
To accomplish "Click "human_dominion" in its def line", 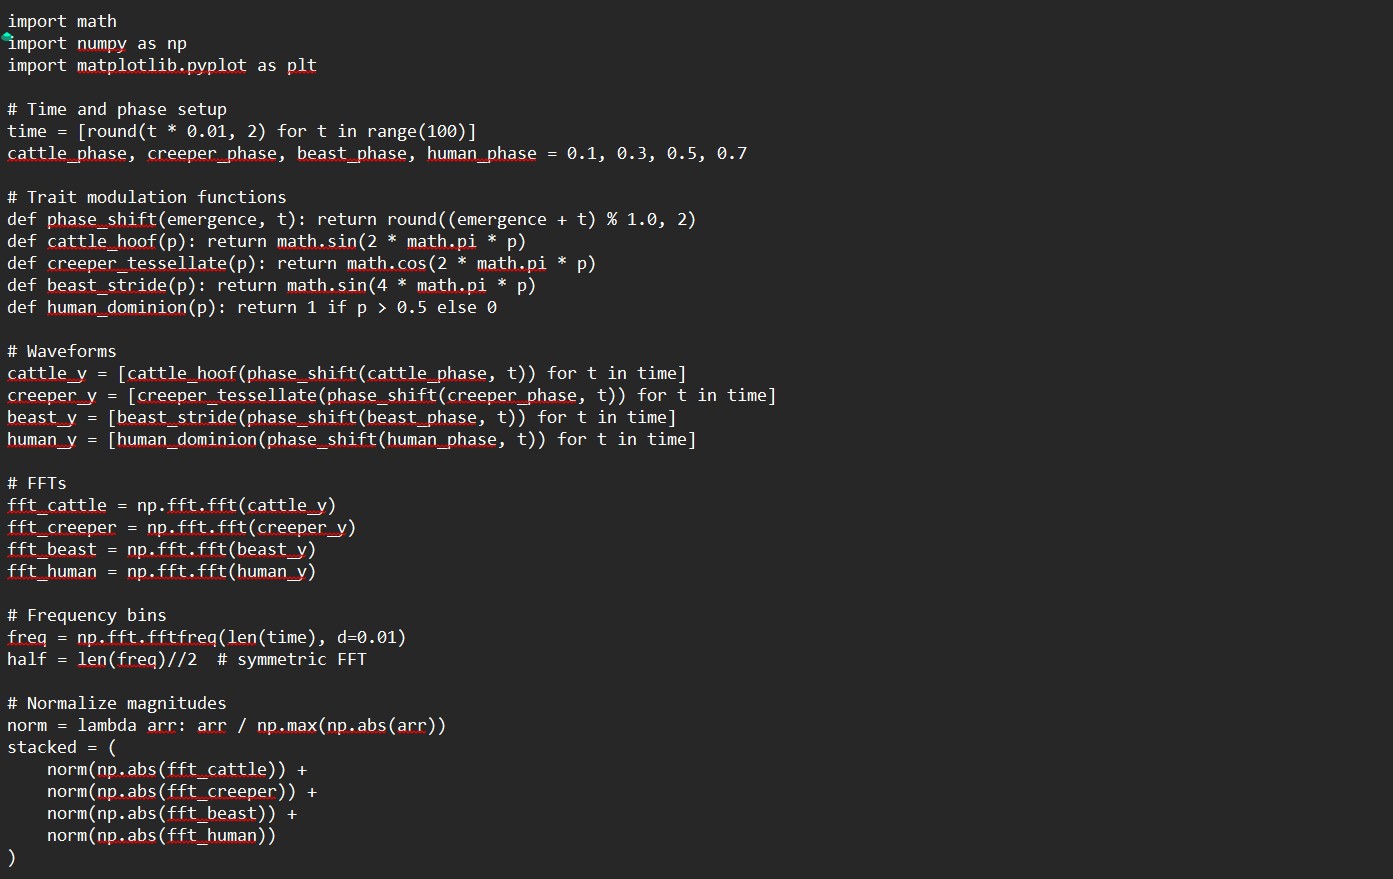I will 116,307.
